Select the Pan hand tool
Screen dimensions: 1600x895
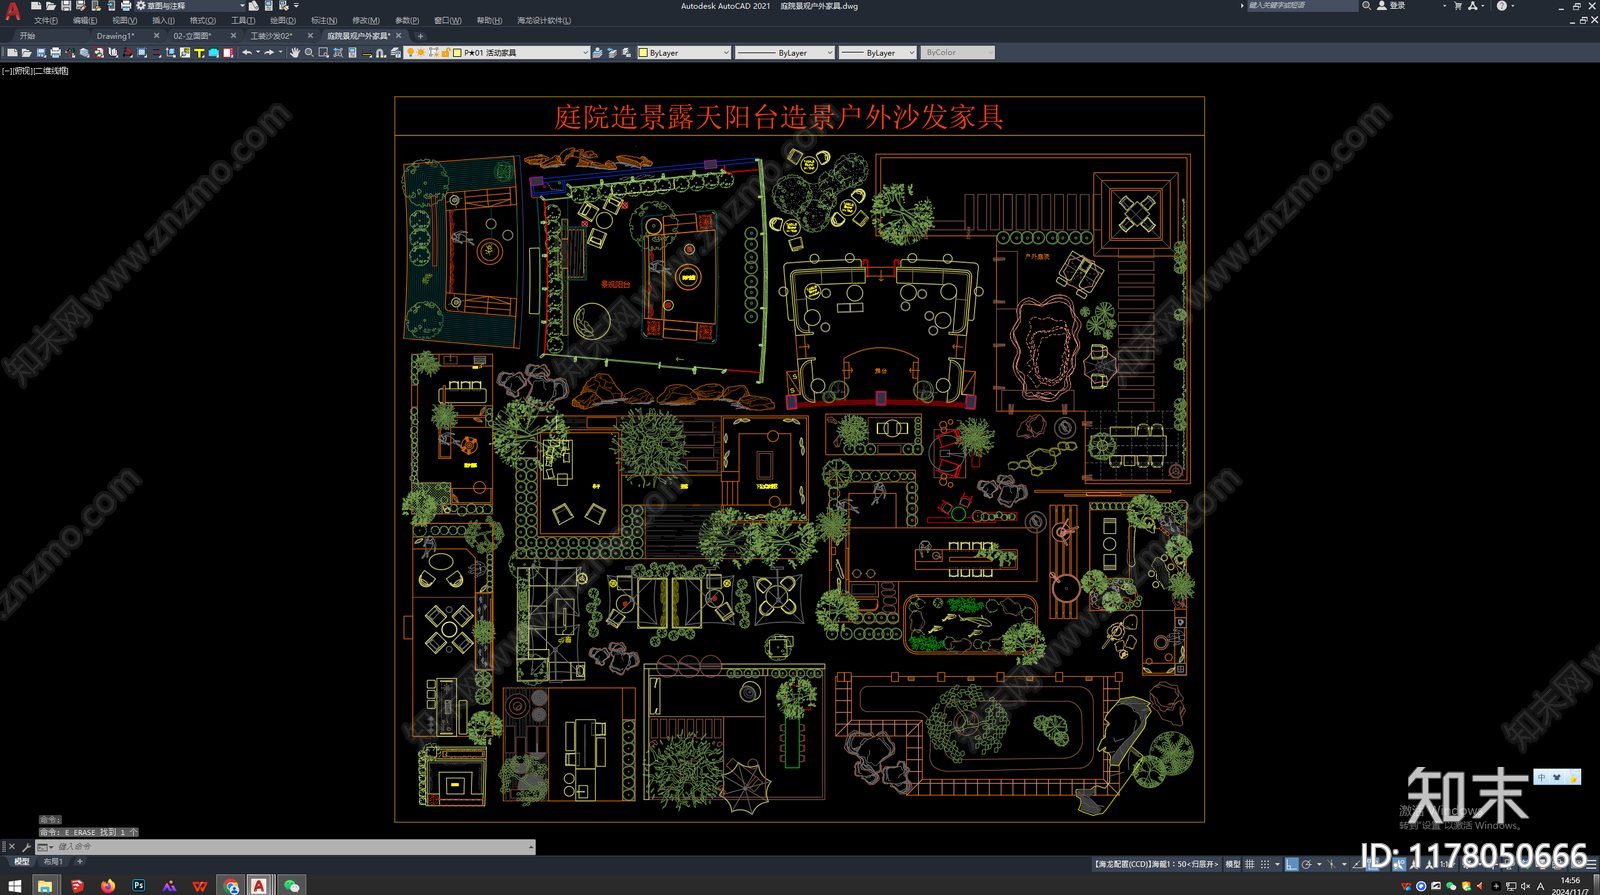coord(295,52)
